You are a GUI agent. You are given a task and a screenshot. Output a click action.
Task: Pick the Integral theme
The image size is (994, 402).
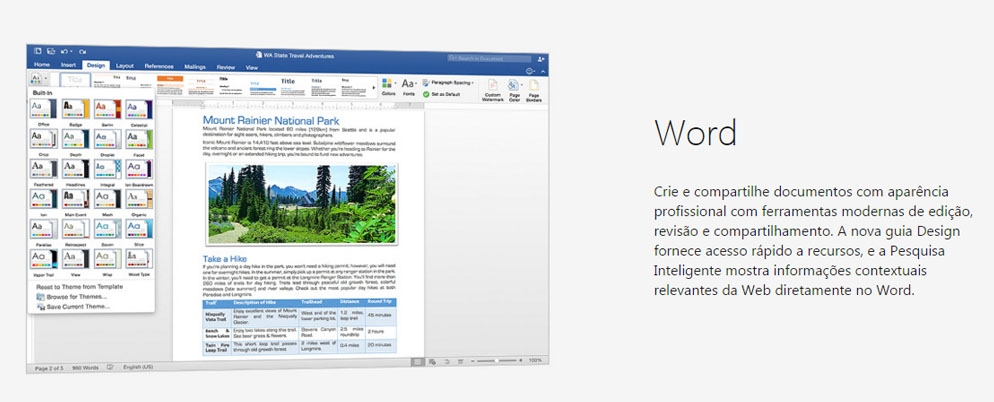[107, 169]
